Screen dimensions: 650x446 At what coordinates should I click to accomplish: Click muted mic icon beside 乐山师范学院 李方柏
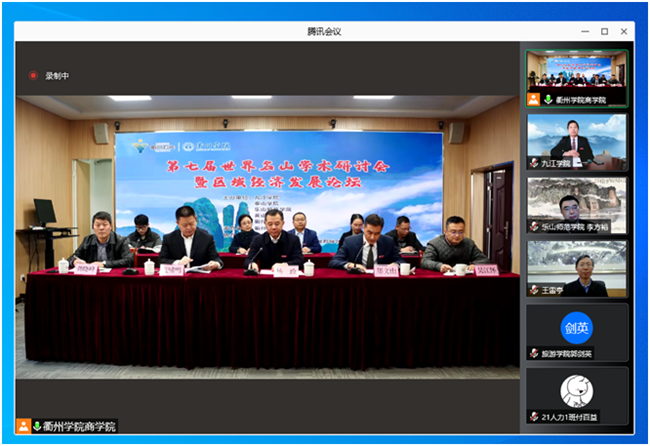(534, 226)
